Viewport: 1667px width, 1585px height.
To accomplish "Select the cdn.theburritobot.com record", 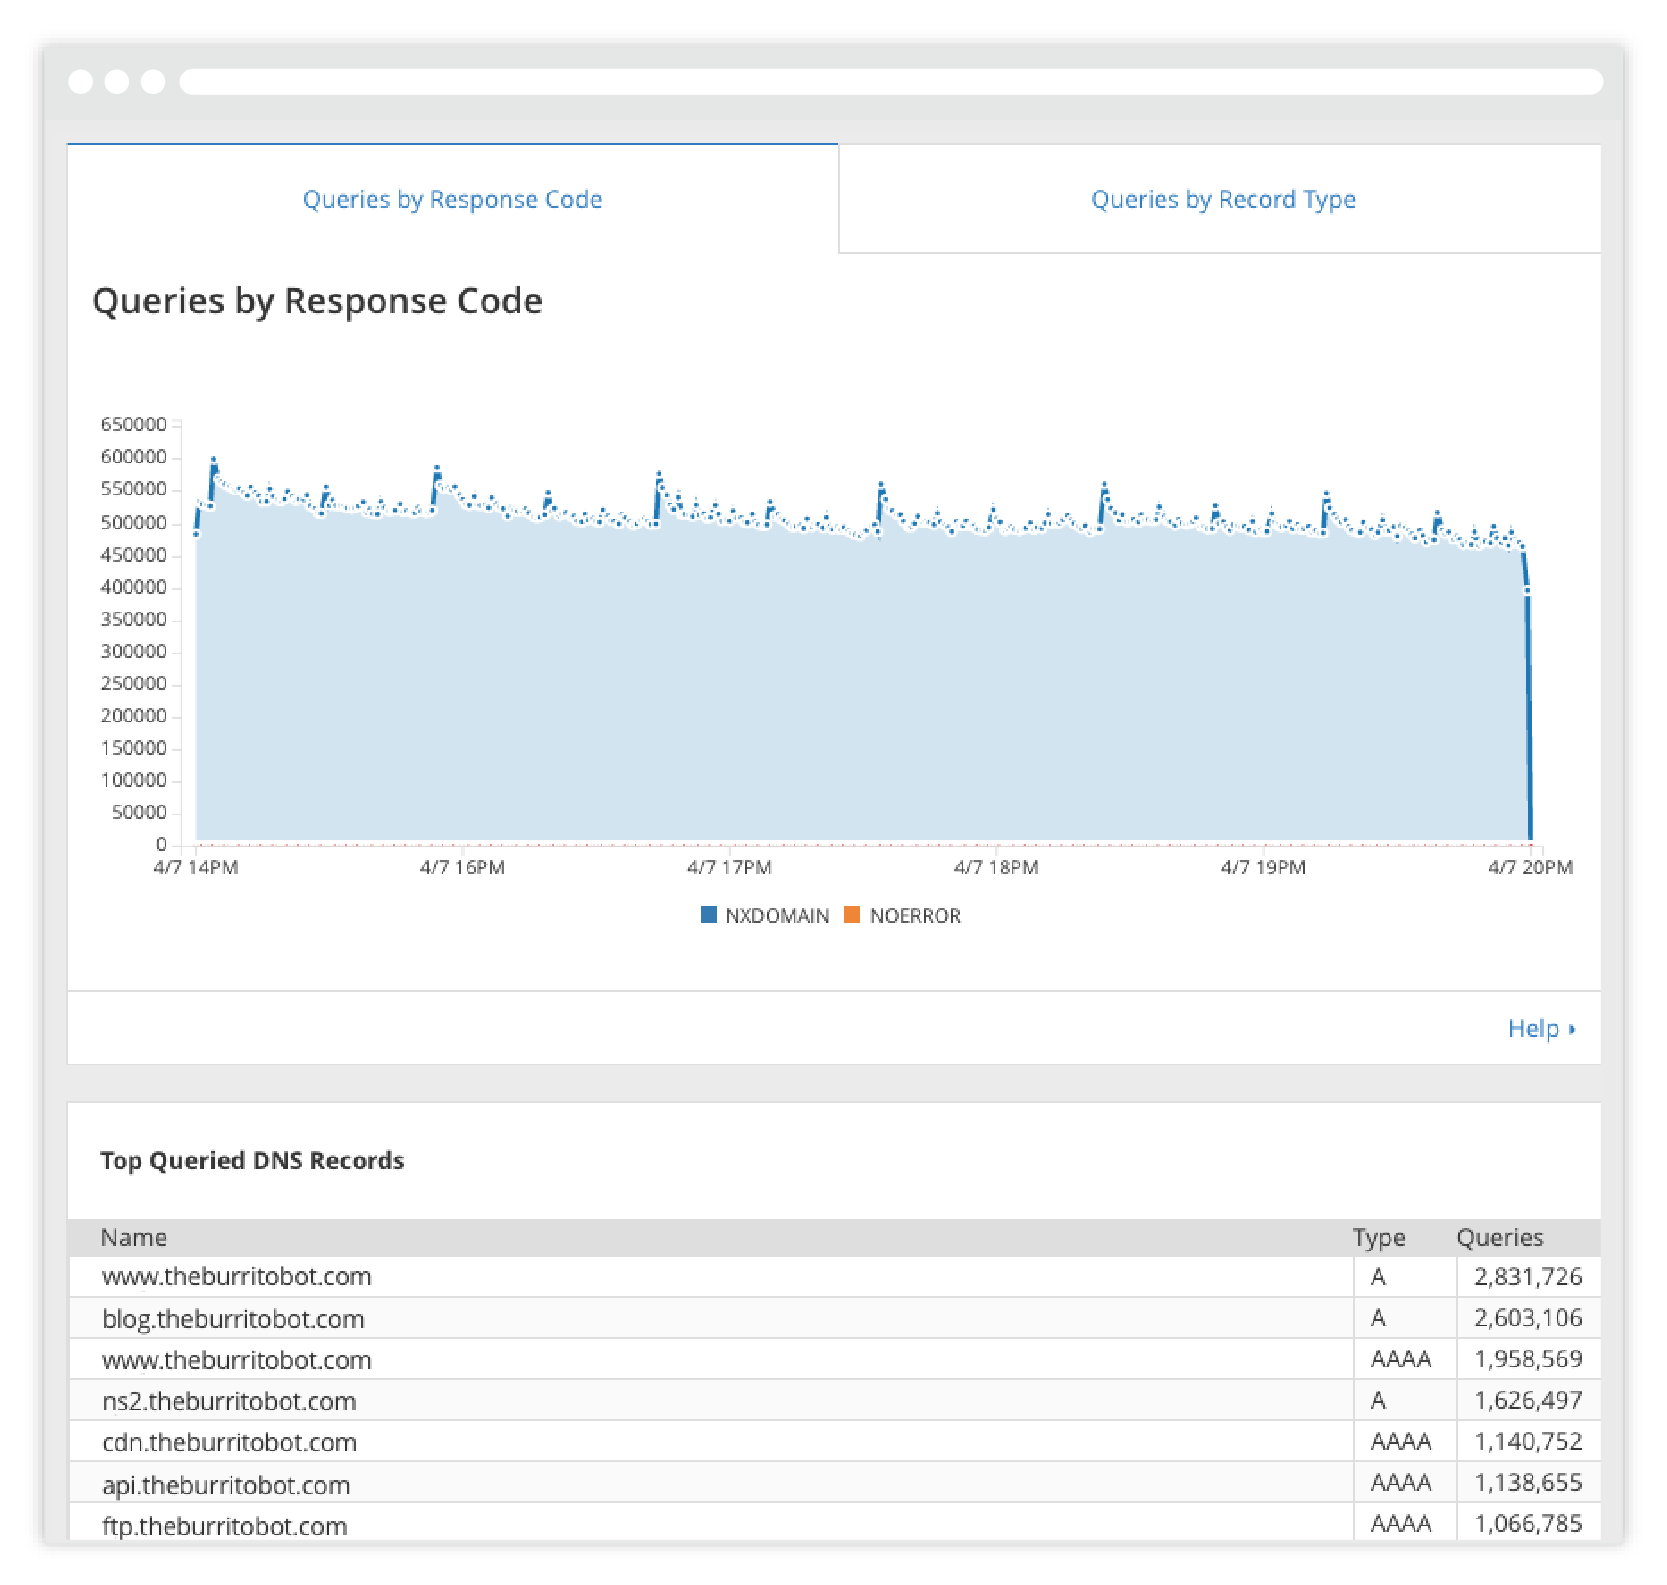I will 229,1442.
